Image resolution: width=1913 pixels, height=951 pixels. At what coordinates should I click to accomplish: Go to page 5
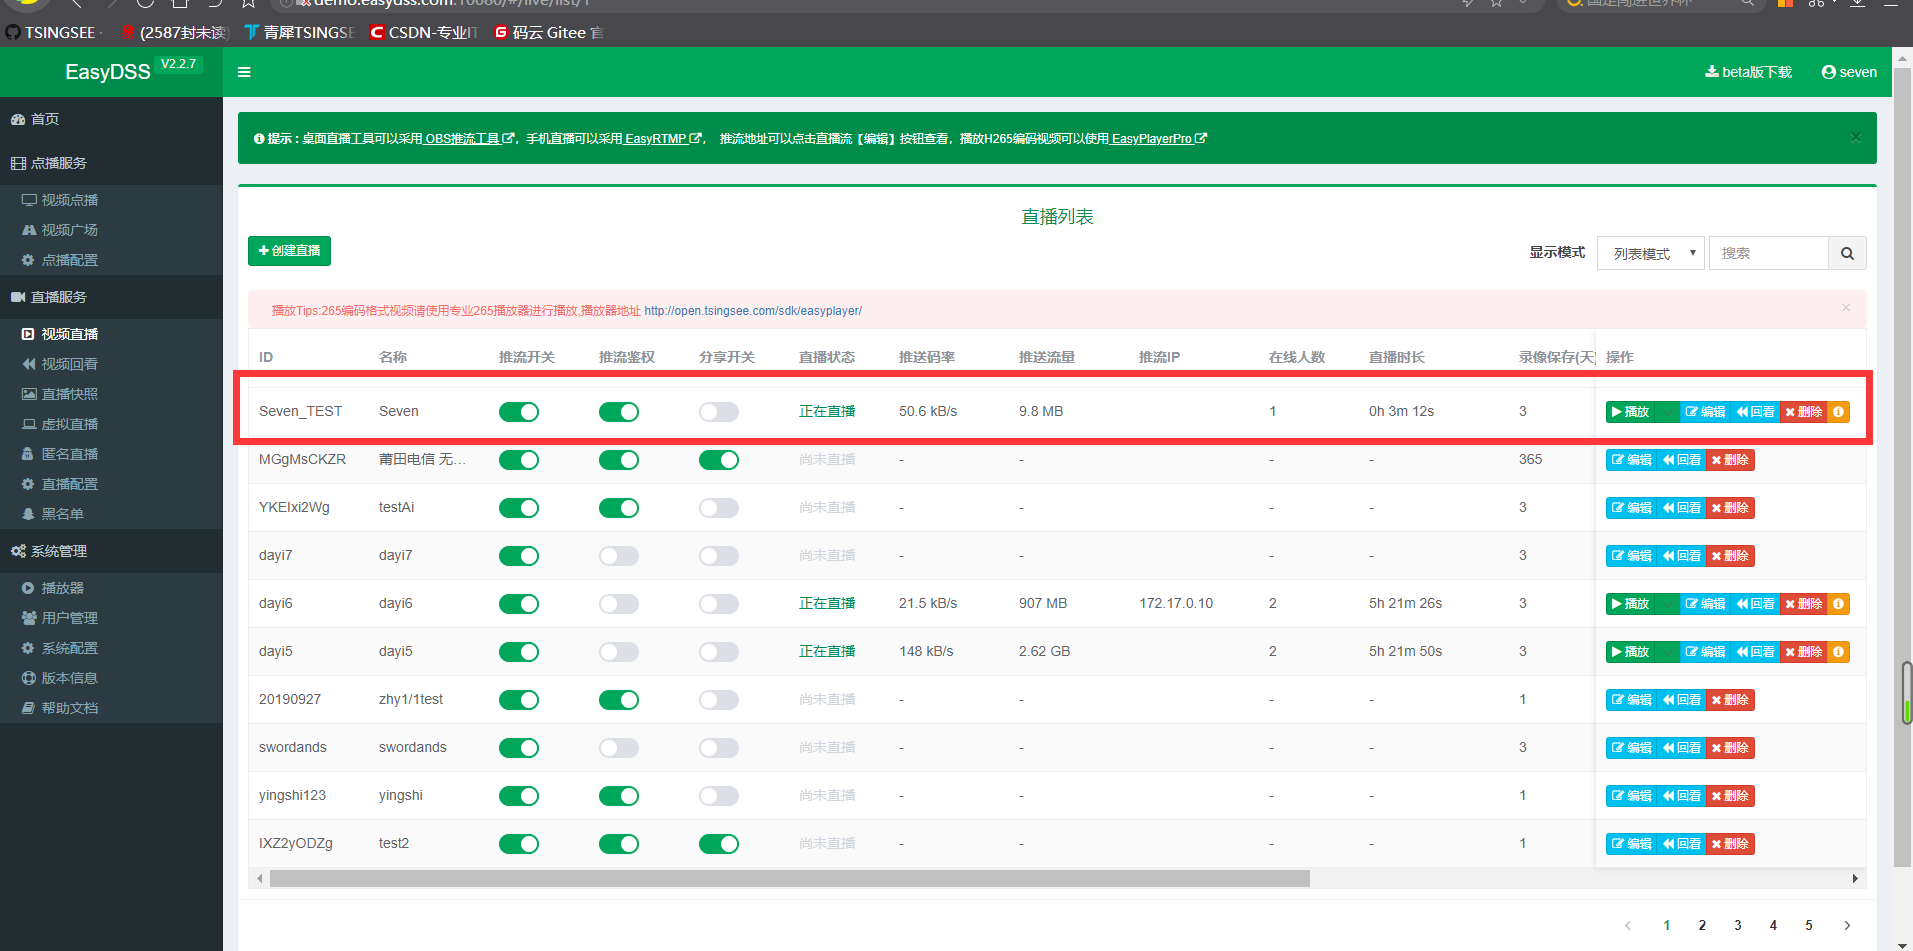click(x=1809, y=925)
